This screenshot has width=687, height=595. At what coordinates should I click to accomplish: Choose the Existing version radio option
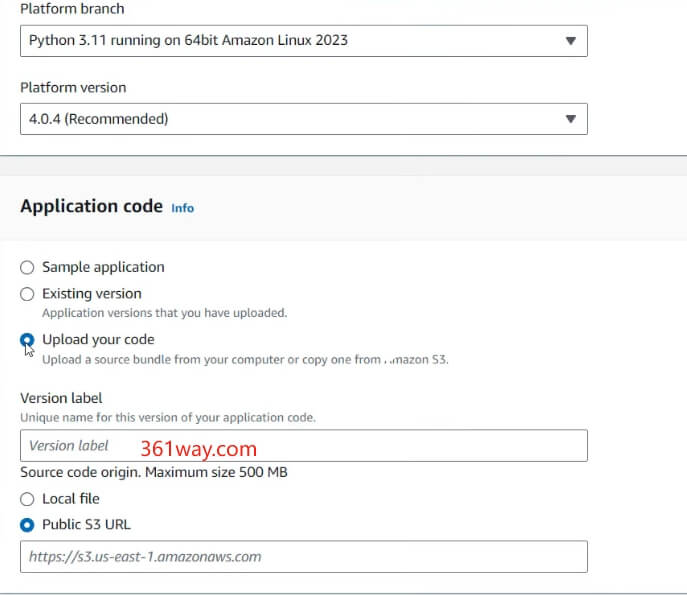pos(27,294)
